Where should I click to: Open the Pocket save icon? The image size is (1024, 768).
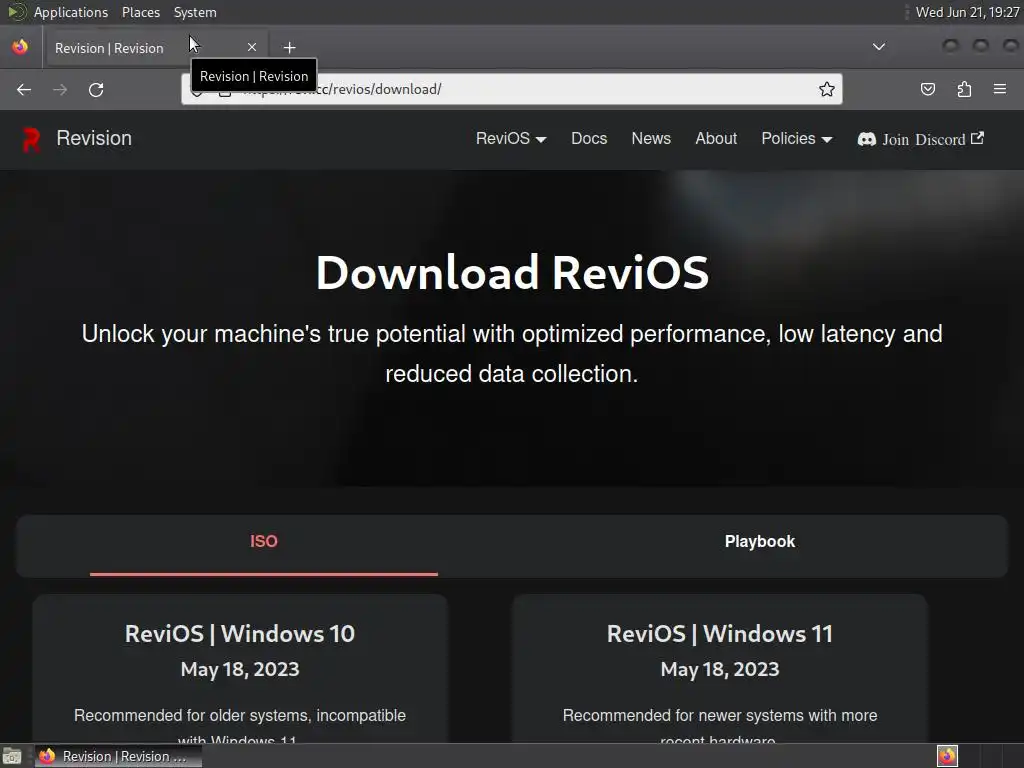pyautogui.click(x=927, y=89)
